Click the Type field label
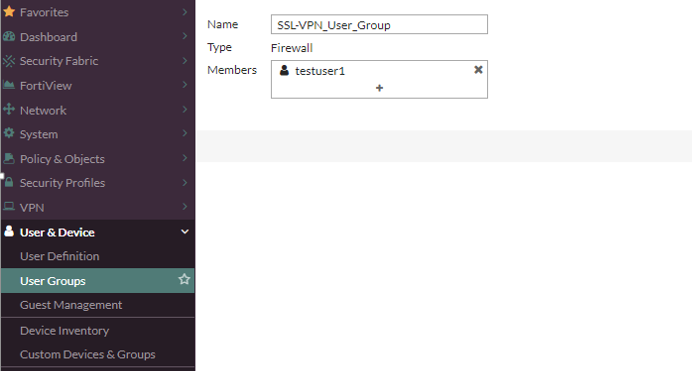692x371 pixels. [x=219, y=47]
